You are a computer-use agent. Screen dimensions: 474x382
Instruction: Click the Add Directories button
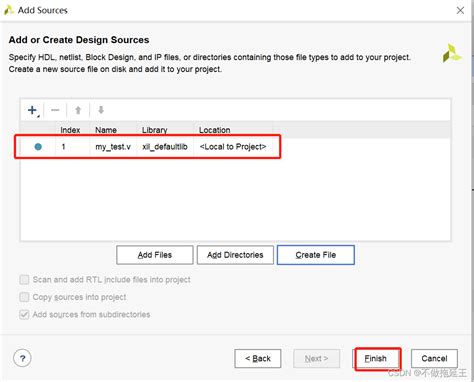click(x=235, y=255)
